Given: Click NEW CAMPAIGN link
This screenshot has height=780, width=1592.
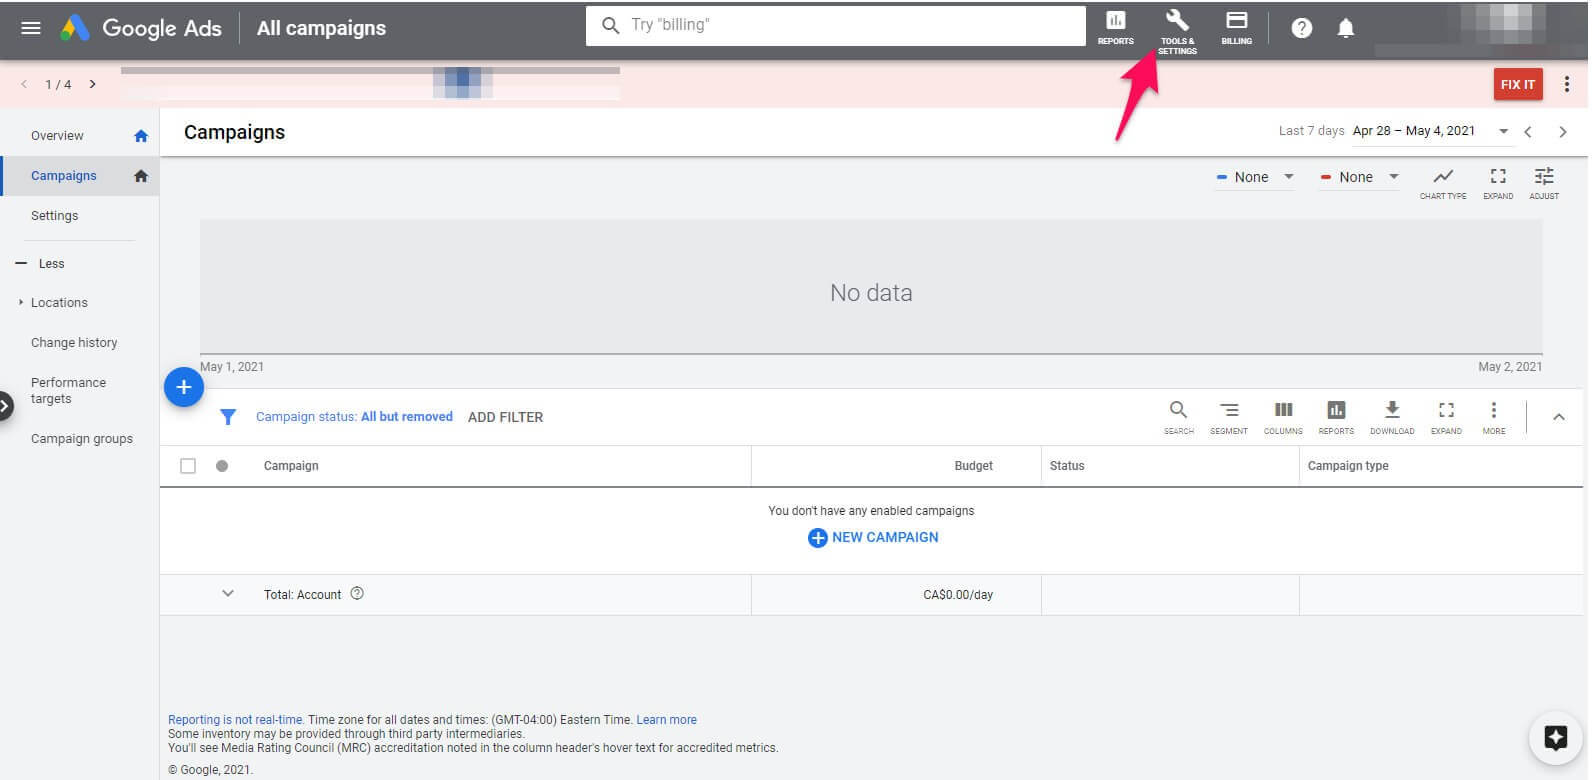Looking at the screenshot, I should tap(873, 537).
